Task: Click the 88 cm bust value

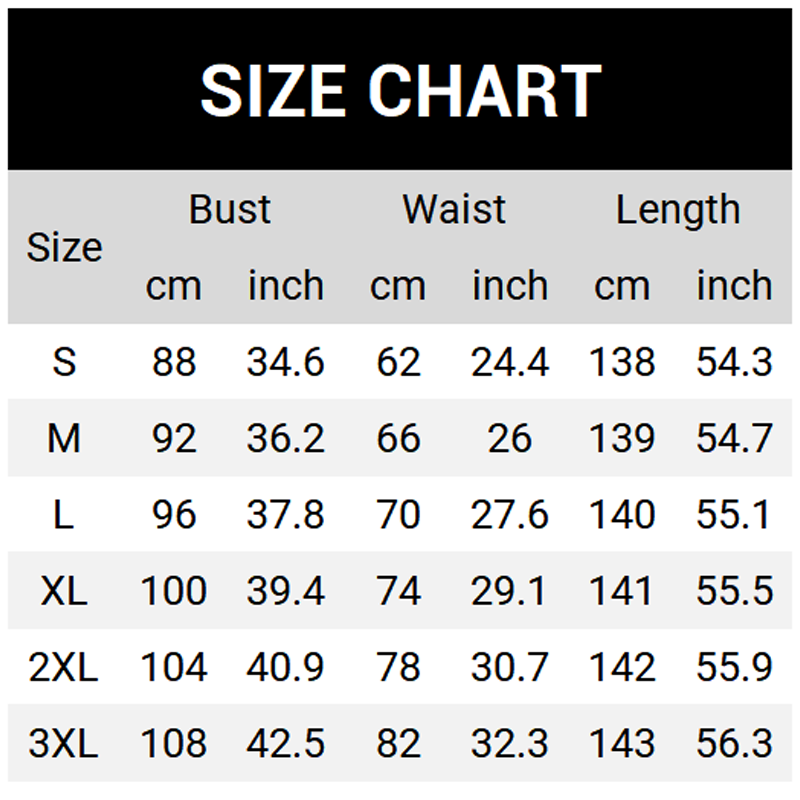Action: click(x=174, y=362)
